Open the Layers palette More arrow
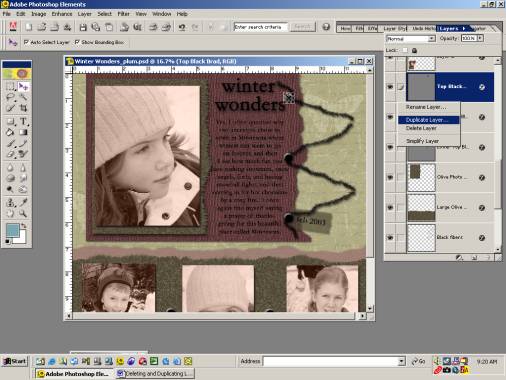The height and width of the screenshot is (380, 506). click(464, 29)
